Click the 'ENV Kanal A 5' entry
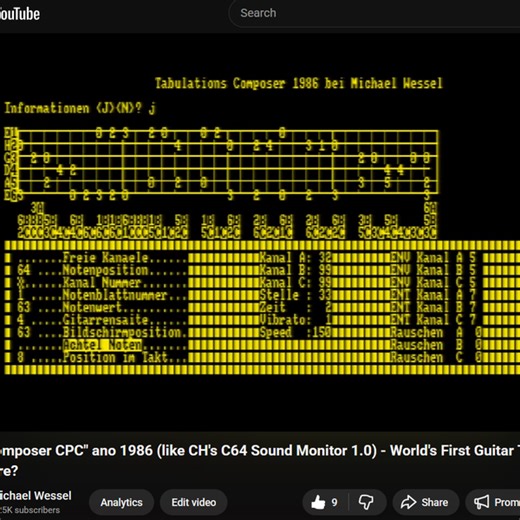The width and height of the screenshot is (520, 520). pos(433,258)
